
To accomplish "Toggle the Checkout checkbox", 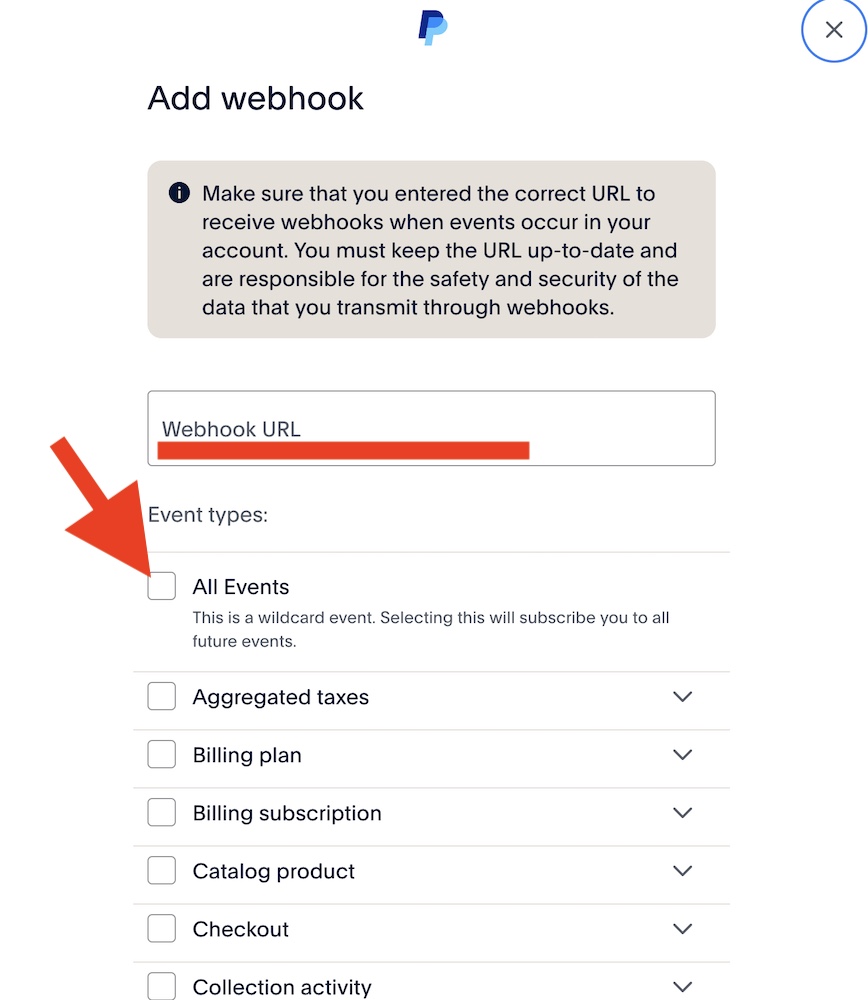I will [162, 928].
